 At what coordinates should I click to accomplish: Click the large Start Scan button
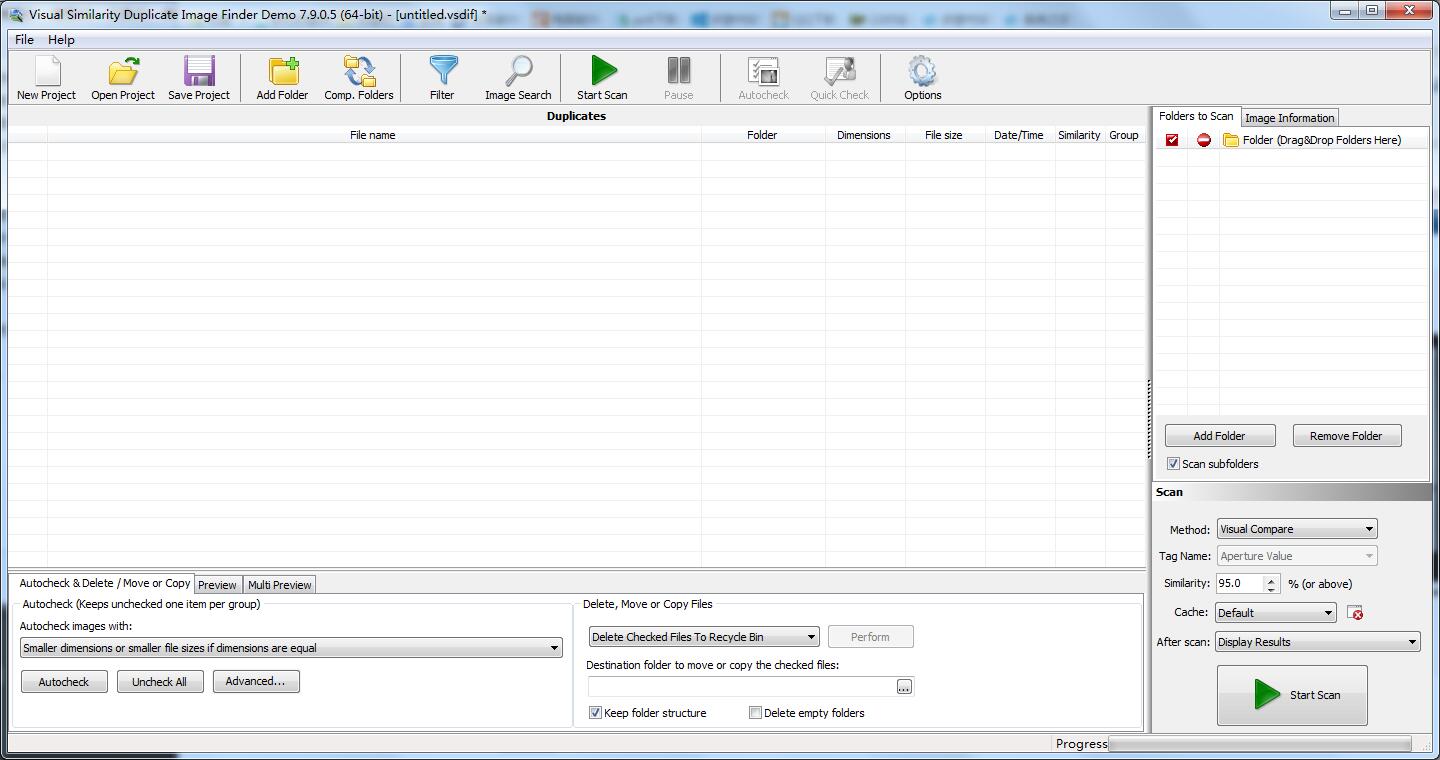click(1292, 695)
